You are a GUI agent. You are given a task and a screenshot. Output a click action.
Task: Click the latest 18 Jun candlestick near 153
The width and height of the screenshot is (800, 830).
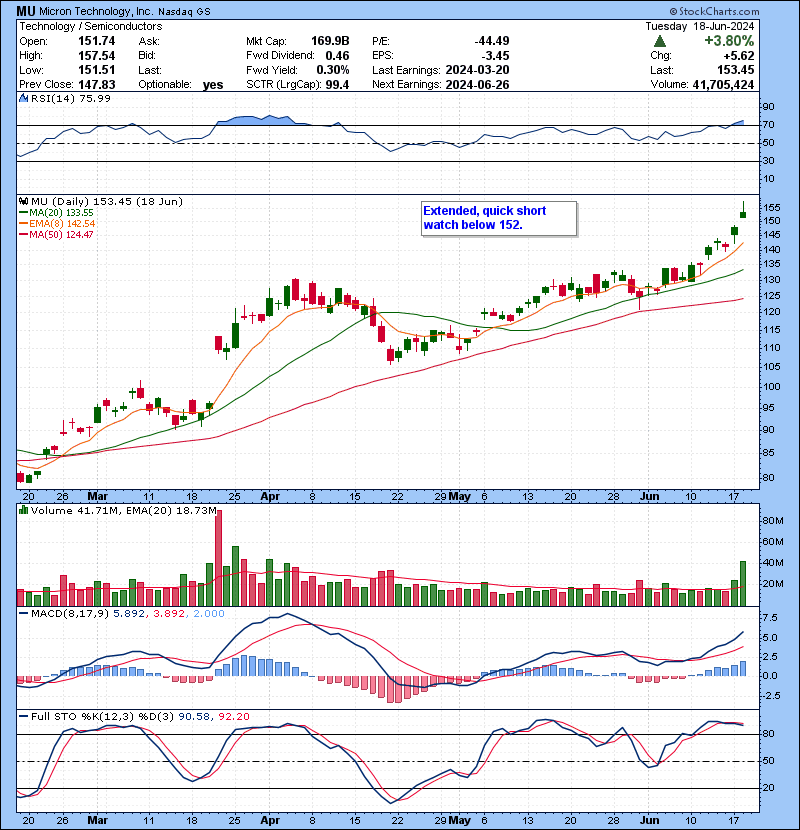coord(743,212)
